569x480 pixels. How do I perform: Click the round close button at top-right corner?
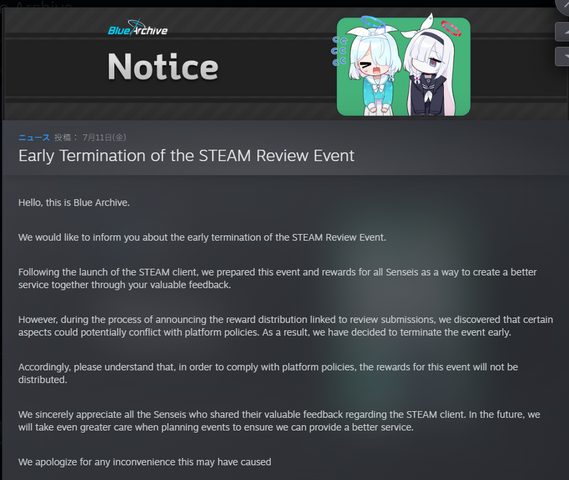point(563,5)
